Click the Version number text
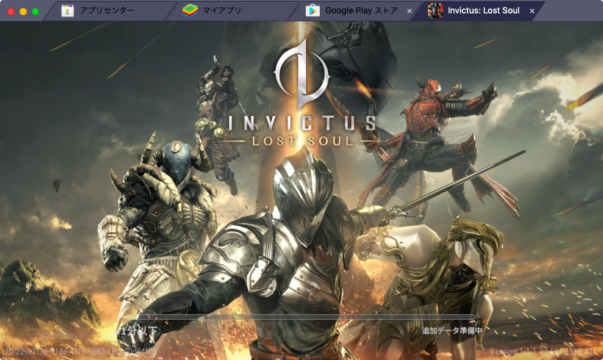The height and width of the screenshot is (360, 603). tap(543, 352)
